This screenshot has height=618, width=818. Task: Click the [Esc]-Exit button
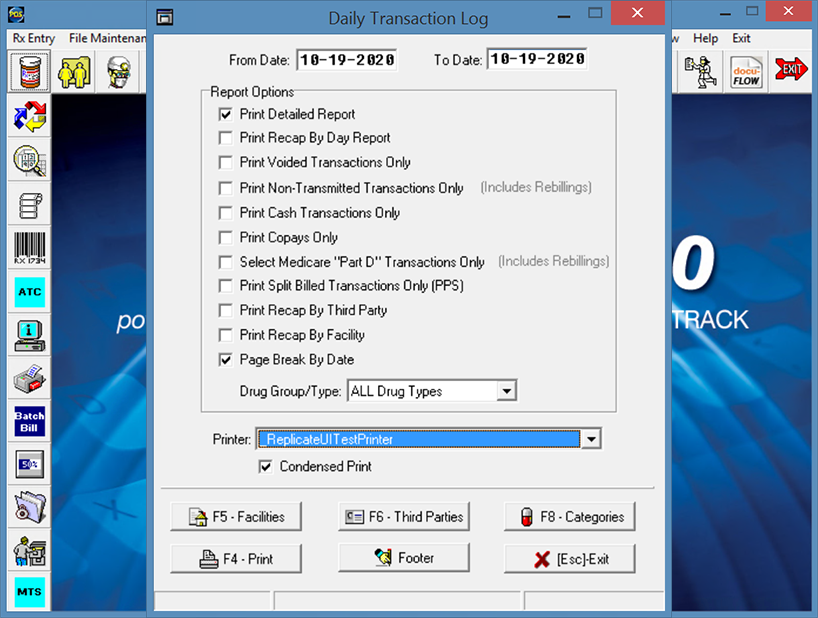[569, 559]
